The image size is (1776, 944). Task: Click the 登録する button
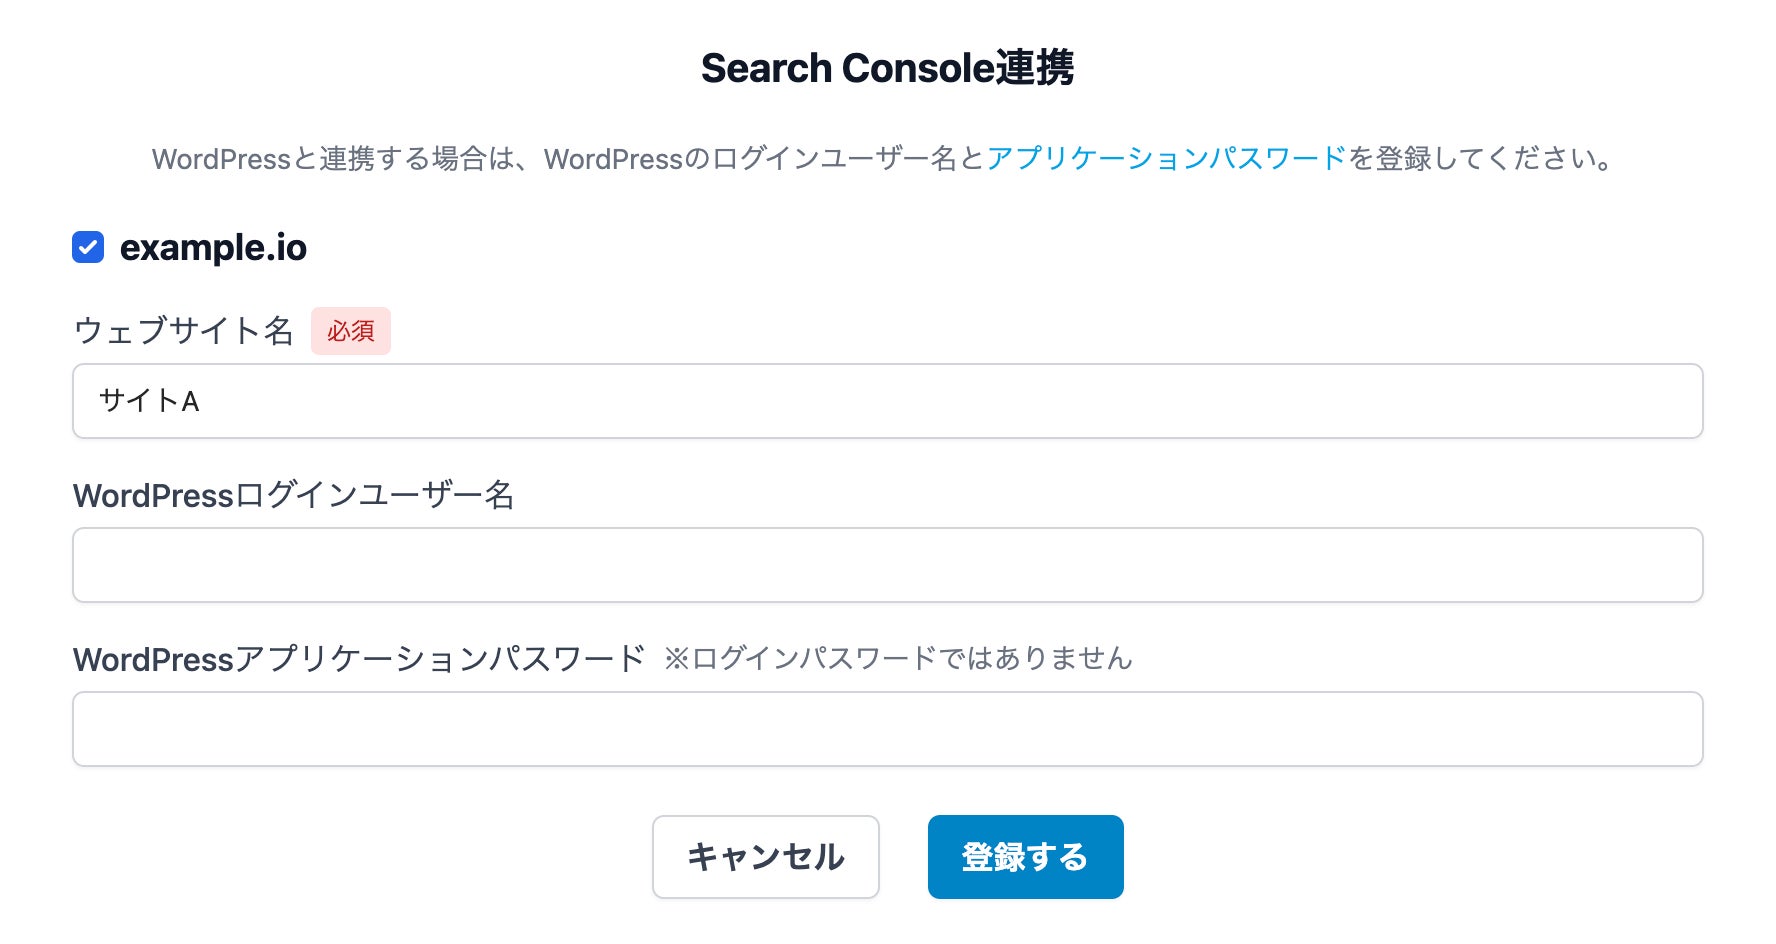coord(1025,857)
